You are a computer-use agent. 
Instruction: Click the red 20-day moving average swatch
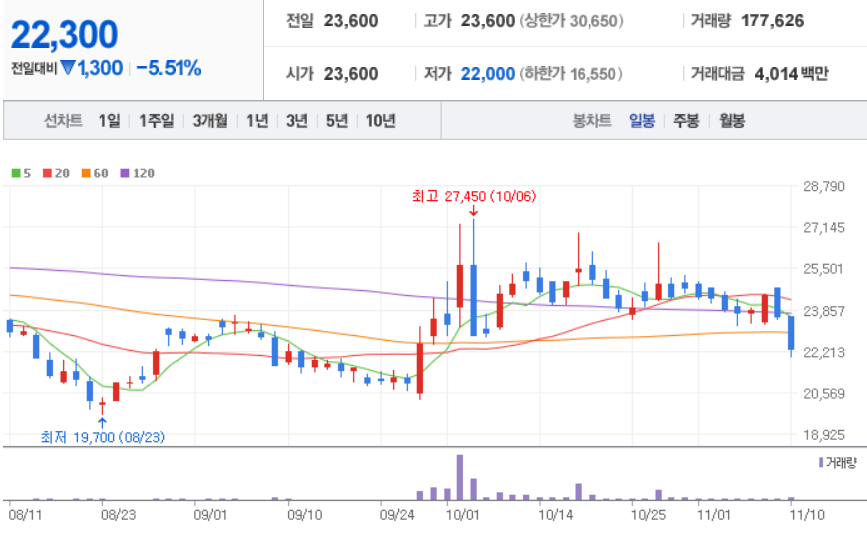(x=47, y=173)
